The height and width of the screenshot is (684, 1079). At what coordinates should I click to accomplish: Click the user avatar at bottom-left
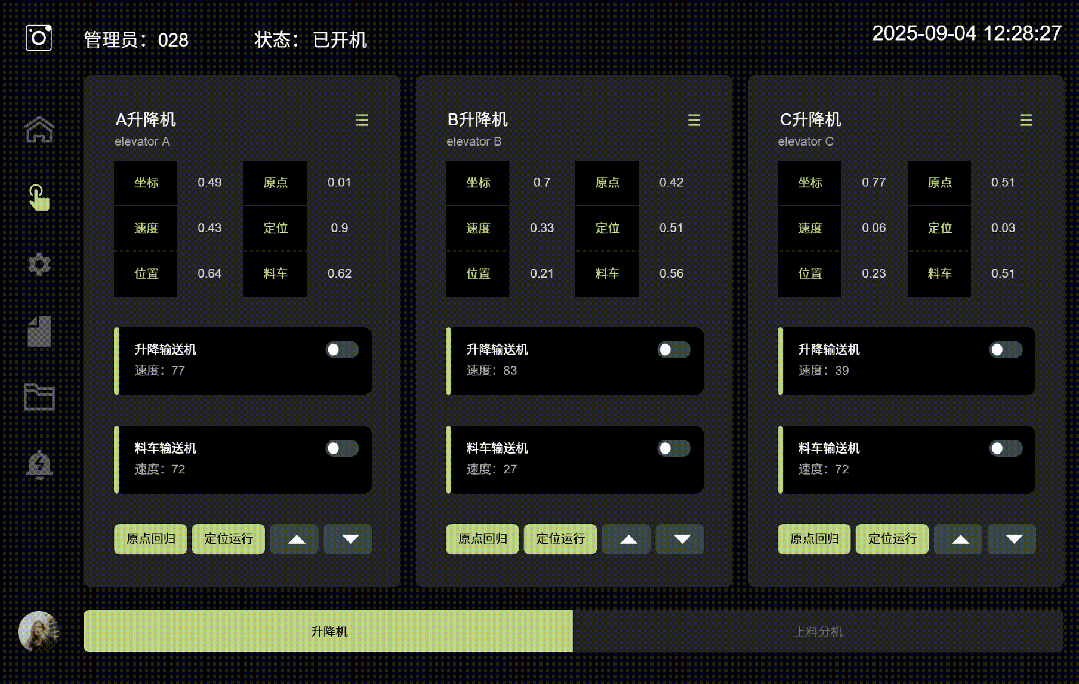click(x=38, y=631)
